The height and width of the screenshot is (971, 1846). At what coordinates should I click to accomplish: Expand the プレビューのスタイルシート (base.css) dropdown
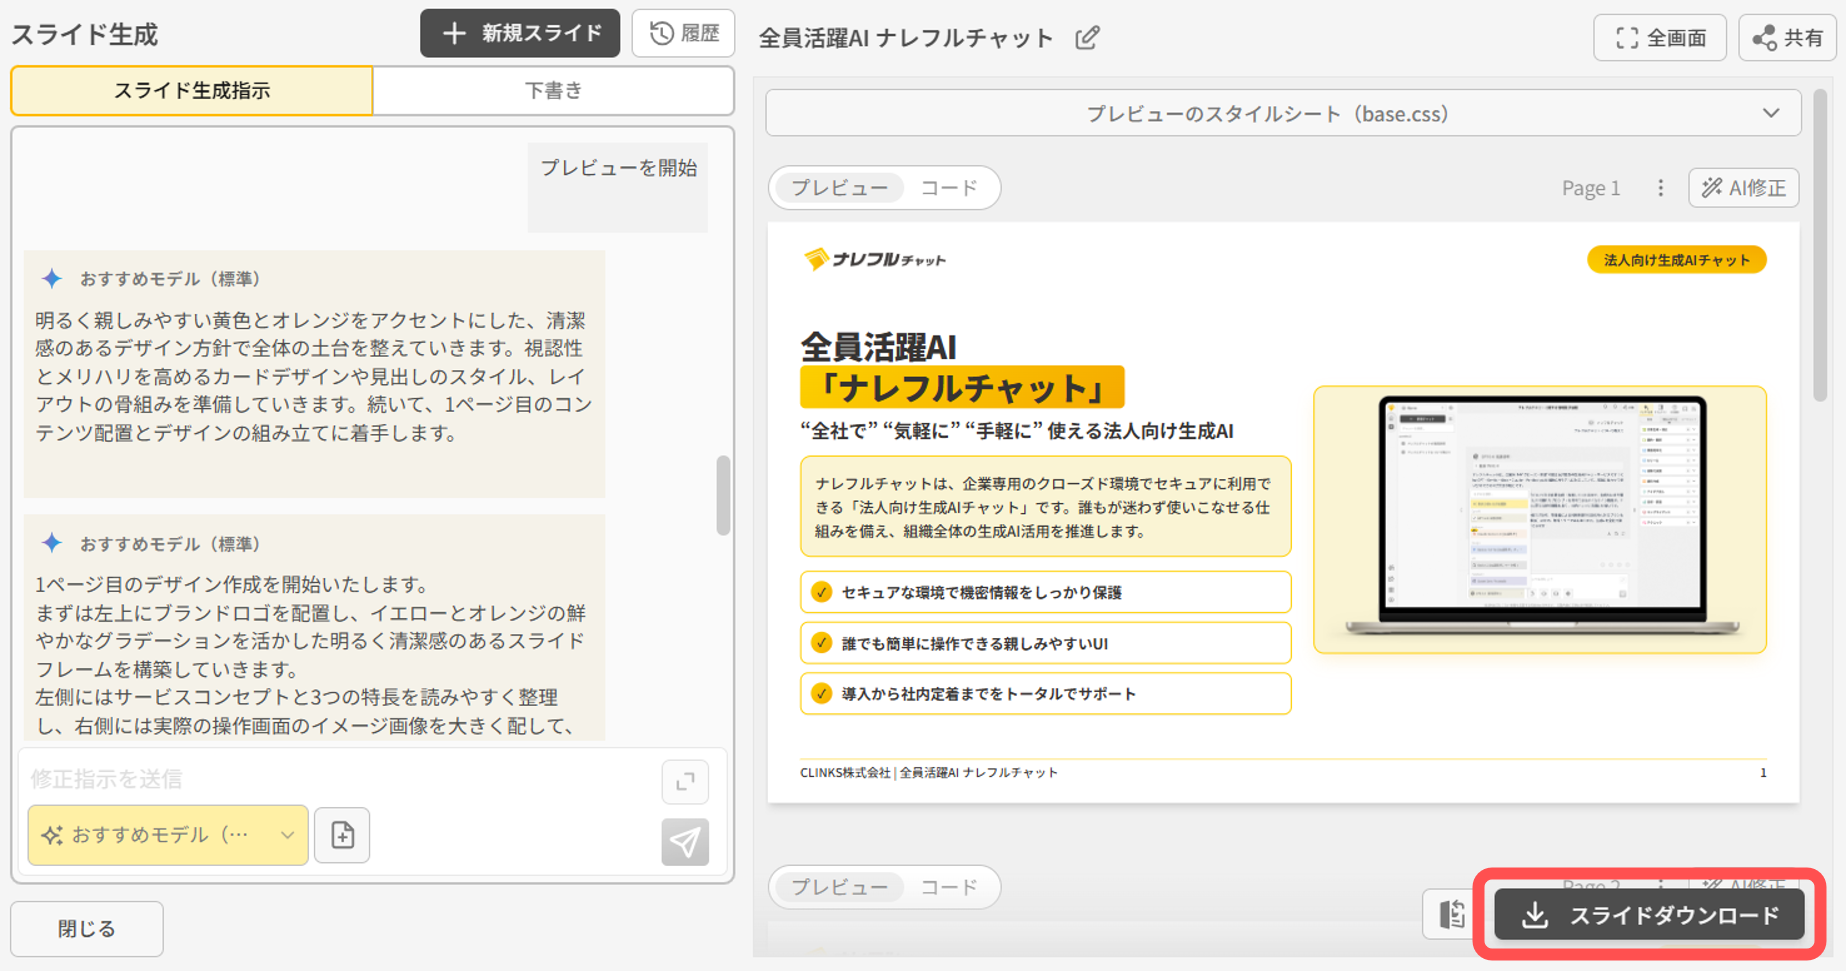pyautogui.click(x=1283, y=113)
